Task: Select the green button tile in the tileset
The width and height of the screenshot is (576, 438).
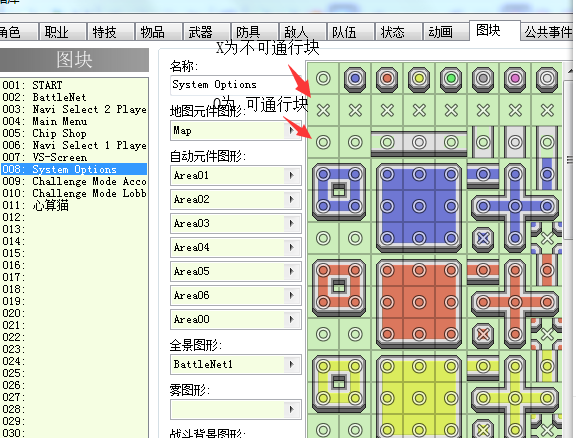Action: click(x=451, y=78)
